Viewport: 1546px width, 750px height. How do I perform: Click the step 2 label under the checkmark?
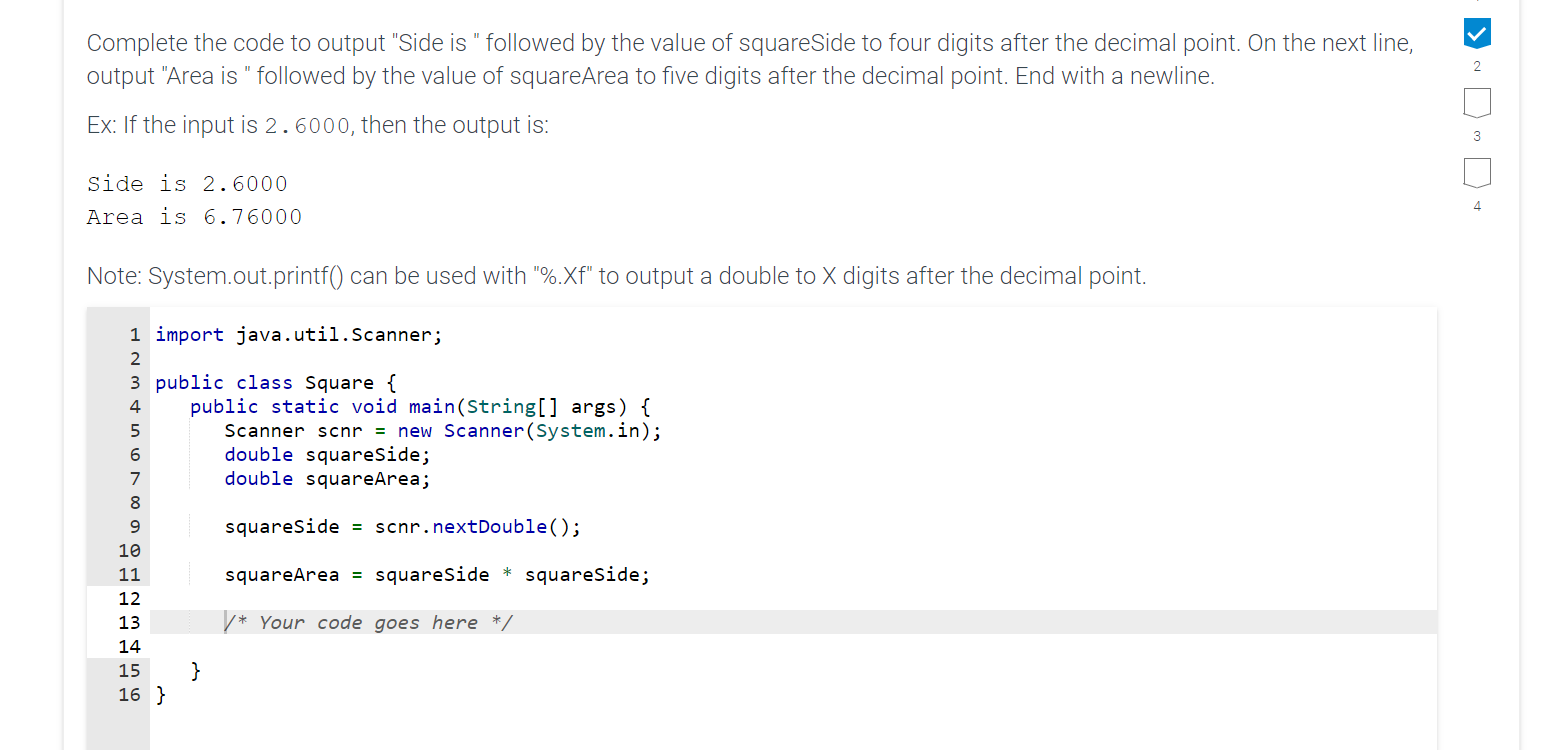pyautogui.click(x=1477, y=66)
